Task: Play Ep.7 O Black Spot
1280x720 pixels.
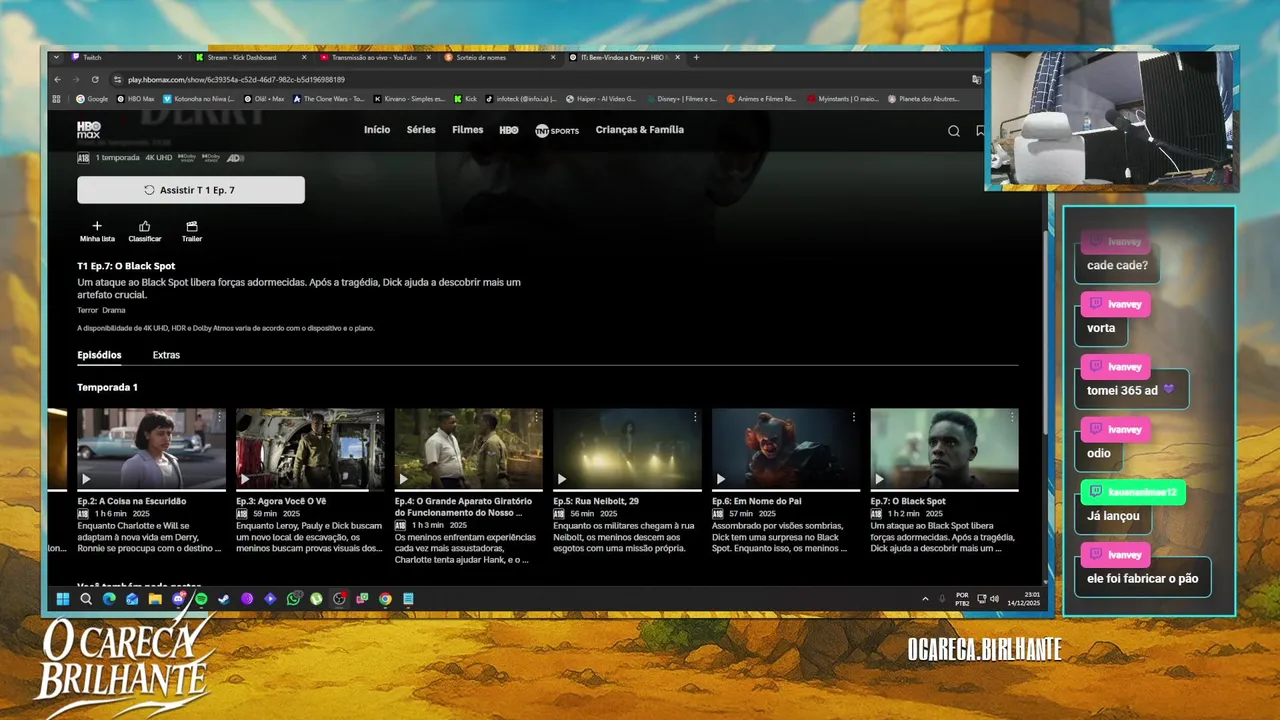Action: [x=879, y=479]
